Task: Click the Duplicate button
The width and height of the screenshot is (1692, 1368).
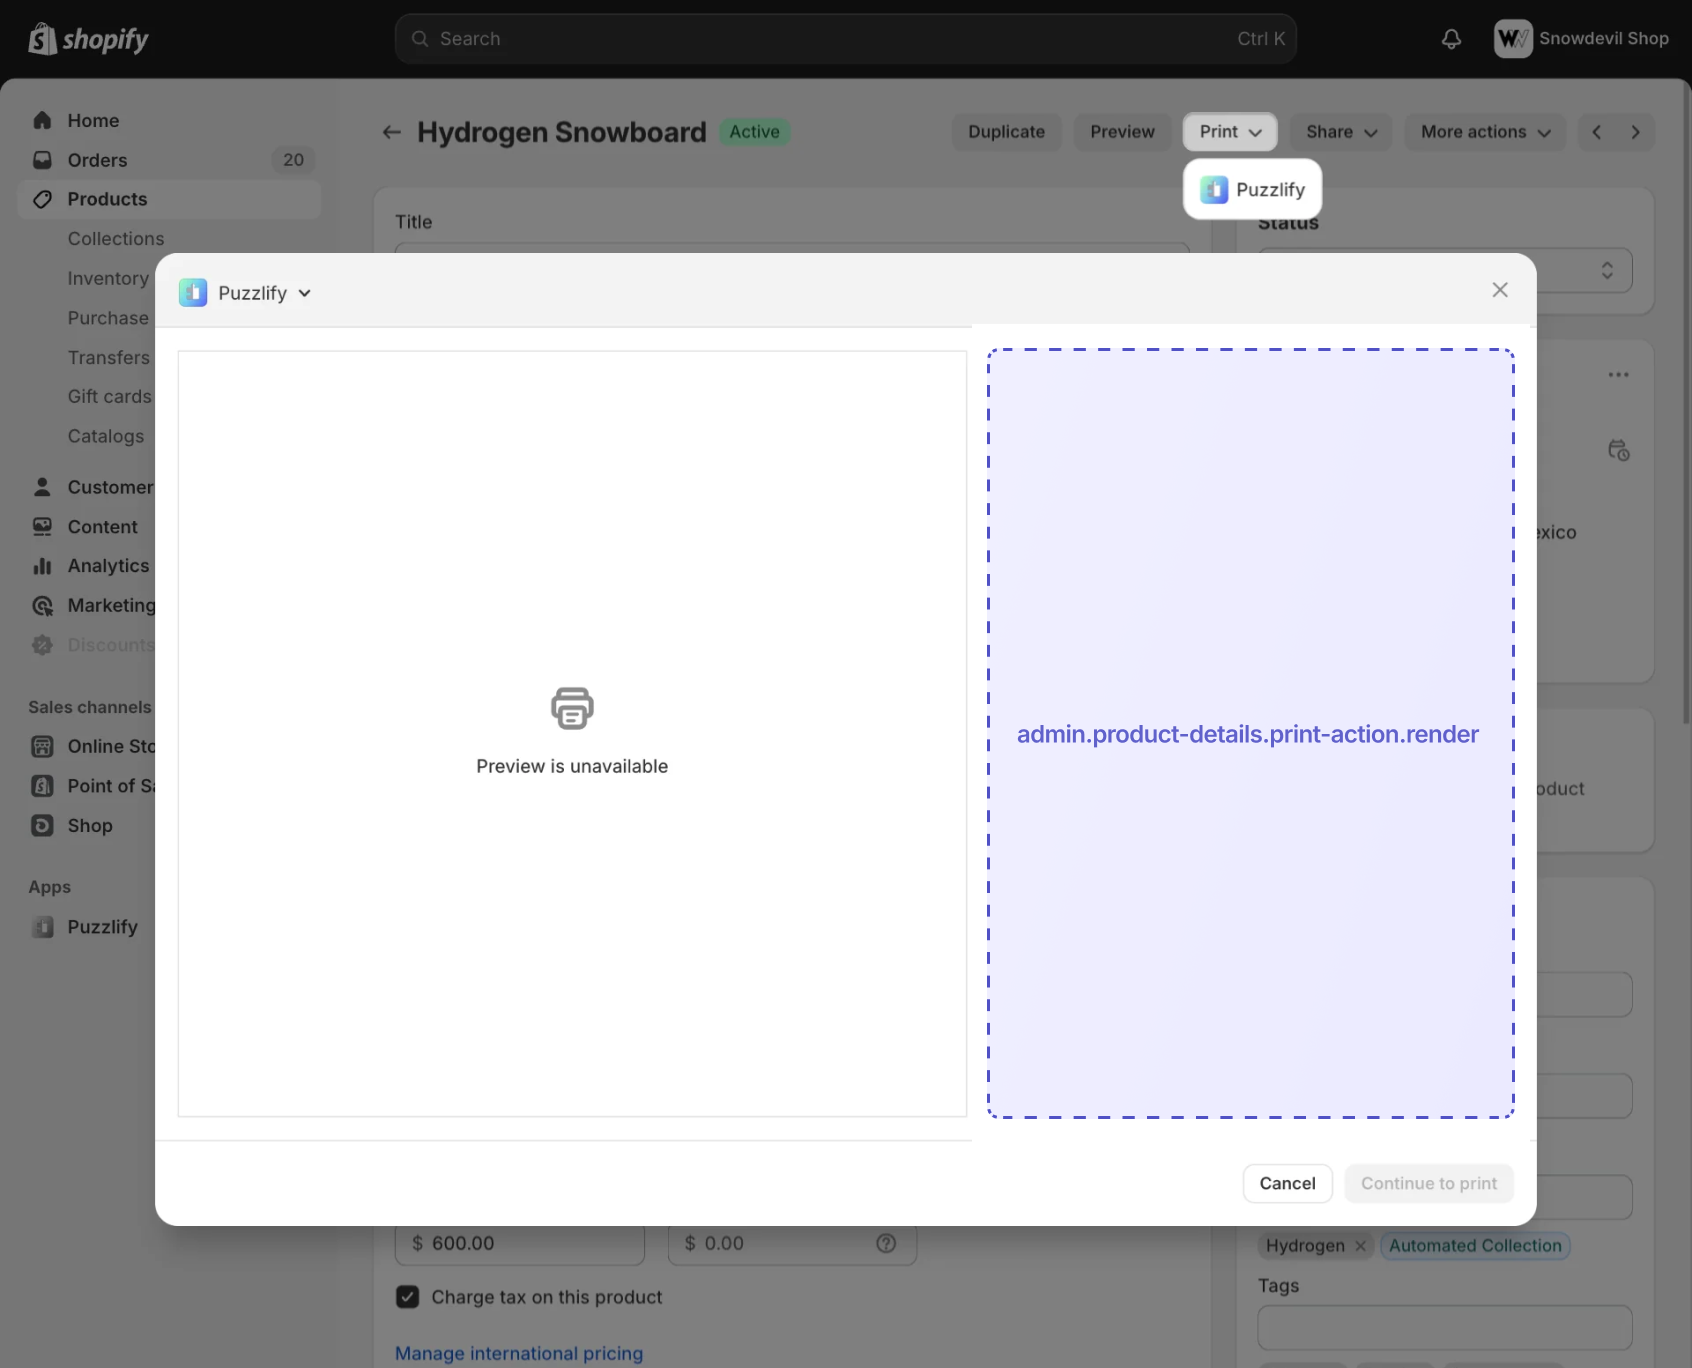Action: click(x=1006, y=132)
